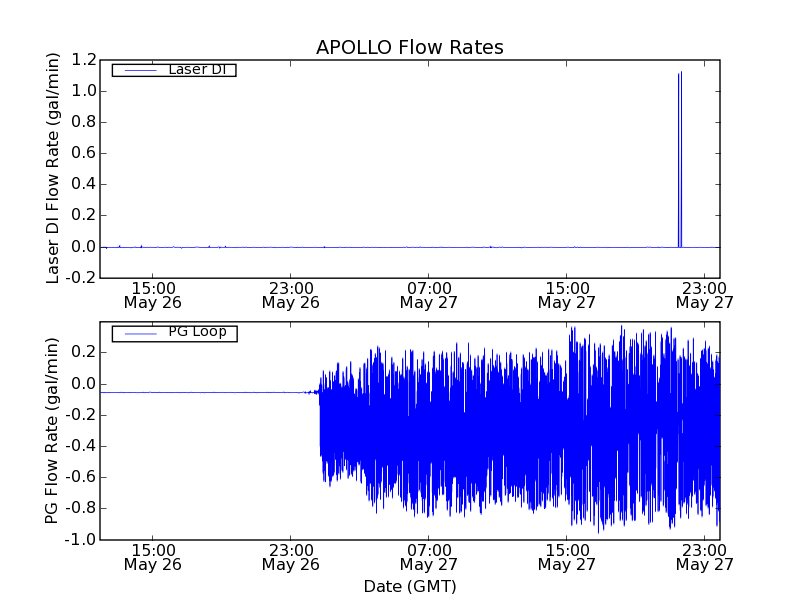The image size is (800, 600).
Task: Click the PG Flow Rate y-axis label
Action: tap(55, 431)
